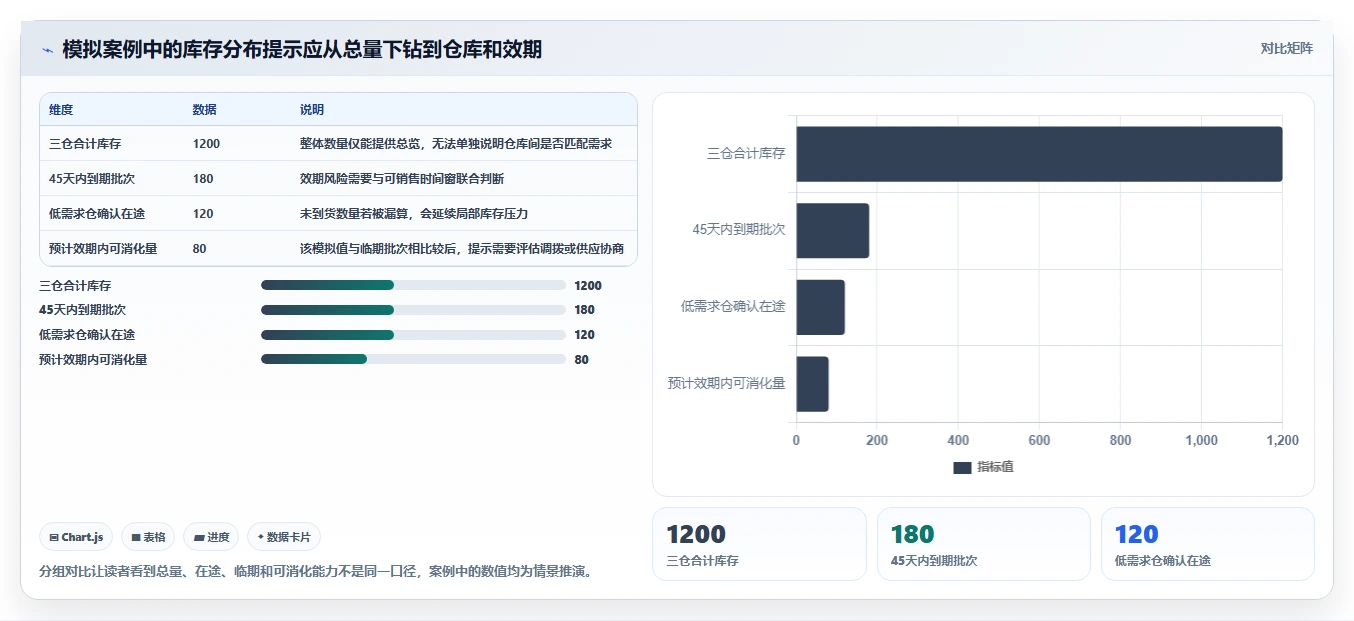Click progress label 45天内到期批次 in bold
This screenshot has width=1354, height=621.
(83, 310)
